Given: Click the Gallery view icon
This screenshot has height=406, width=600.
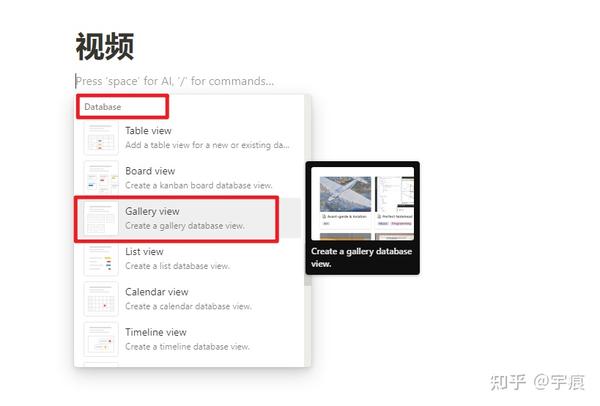Looking at the screenshot, I should tap(101, 218).
